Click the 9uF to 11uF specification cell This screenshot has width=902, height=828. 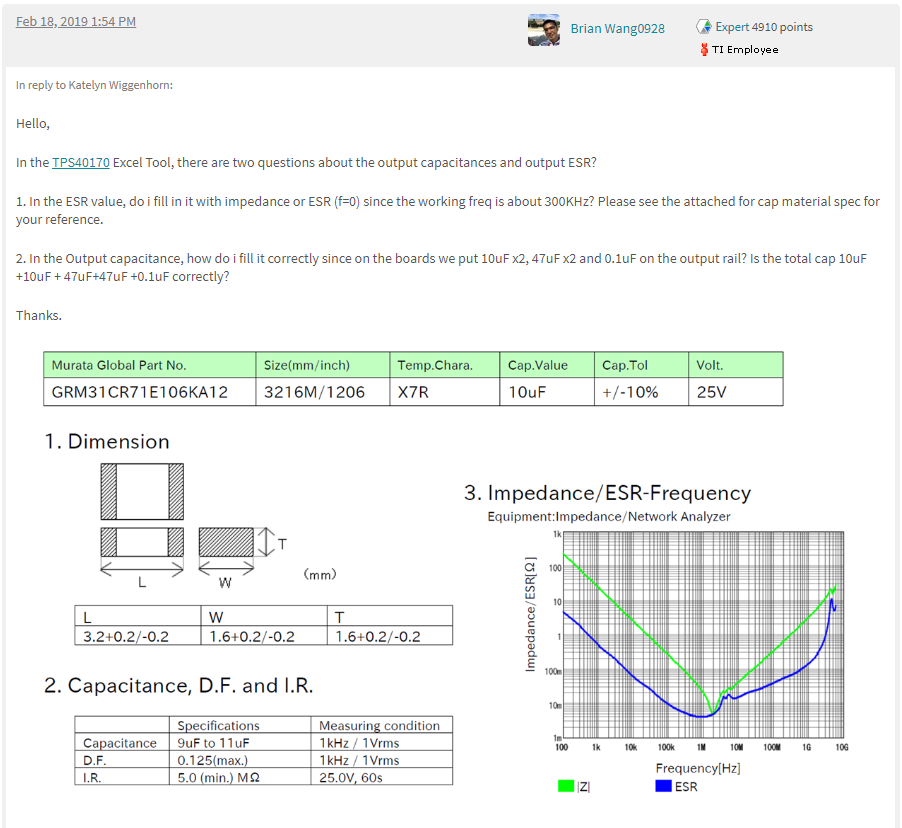tap(240, 742)
